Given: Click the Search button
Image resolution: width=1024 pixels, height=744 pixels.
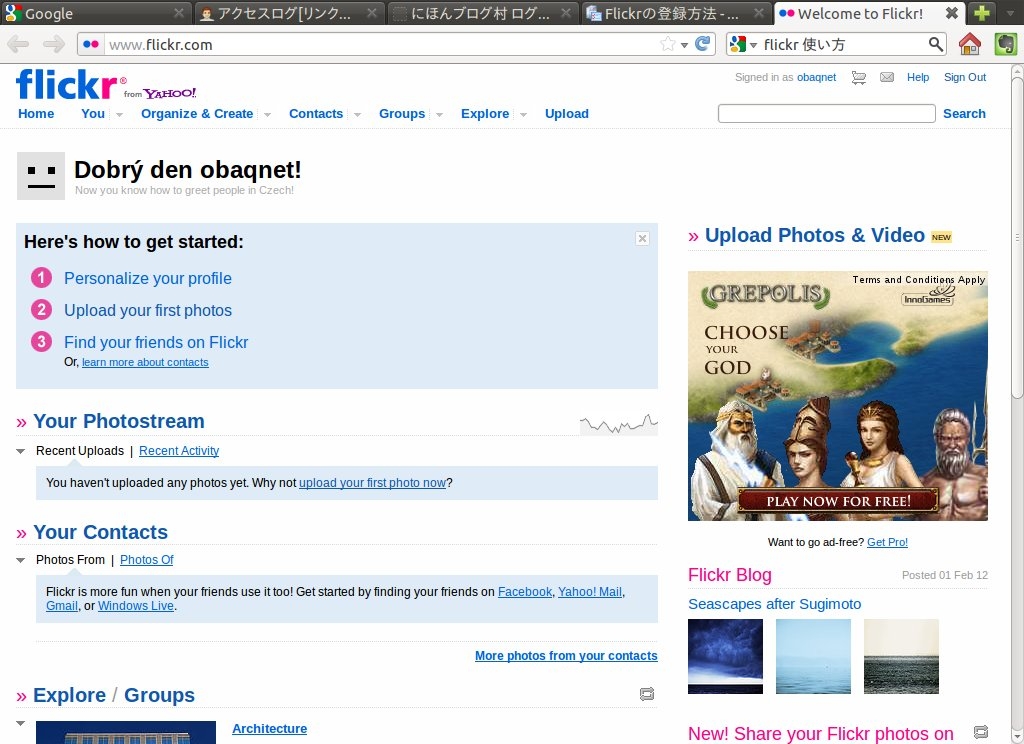Looking at the screenshot, I should 964,114.
